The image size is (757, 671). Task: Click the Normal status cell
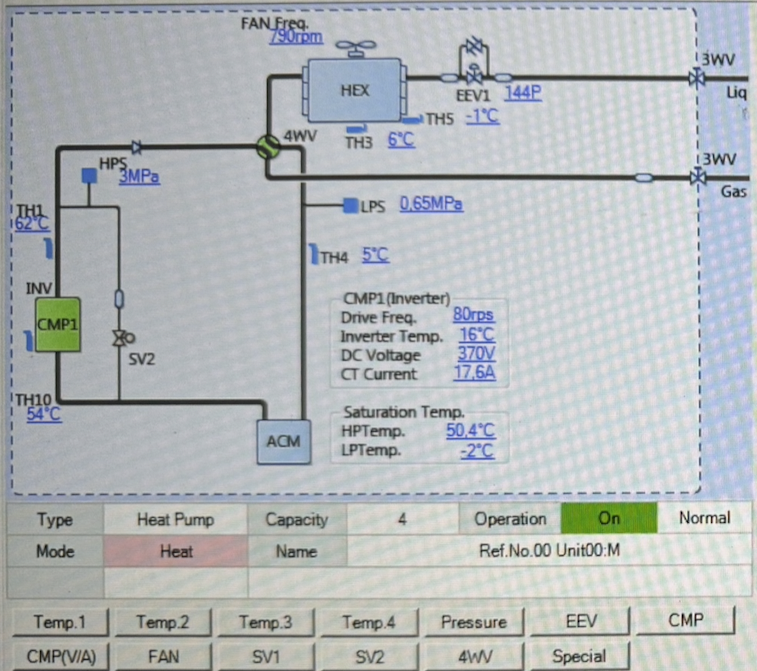pos(704,518)
